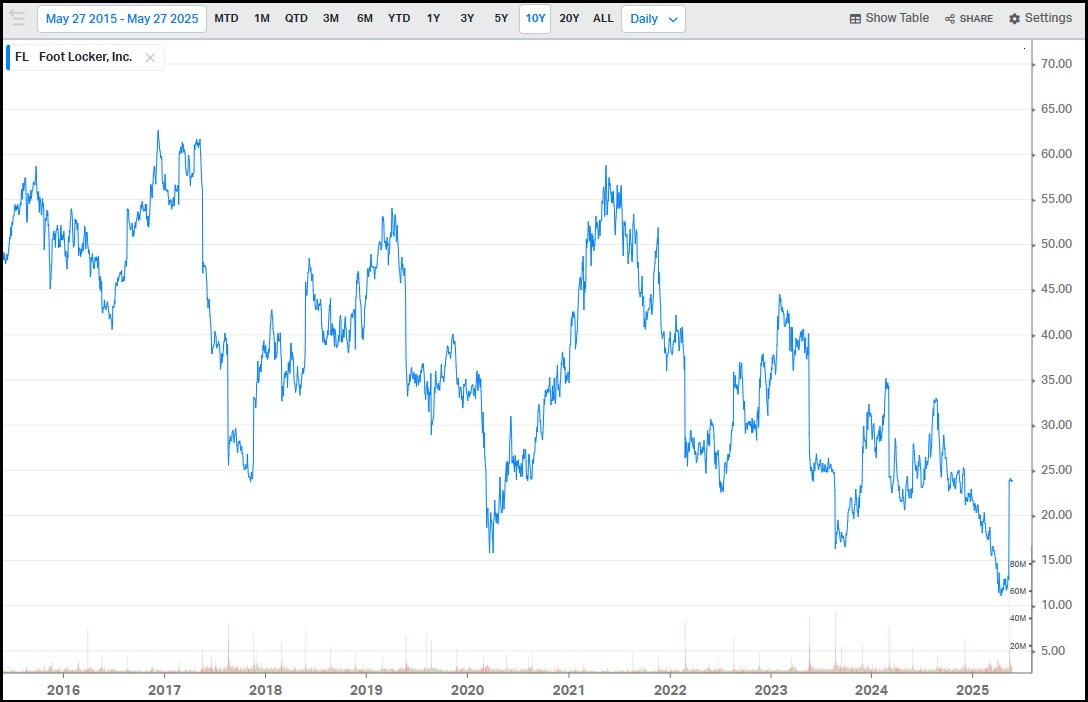This screenshot has width=1088, height=702.
Task: Click the Show Table grid icon
Action: pos(855,19)
